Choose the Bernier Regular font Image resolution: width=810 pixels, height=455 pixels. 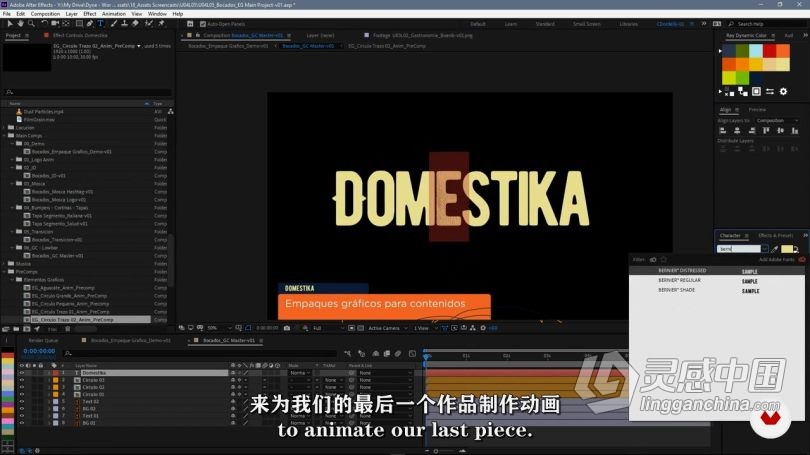(679, 280)
